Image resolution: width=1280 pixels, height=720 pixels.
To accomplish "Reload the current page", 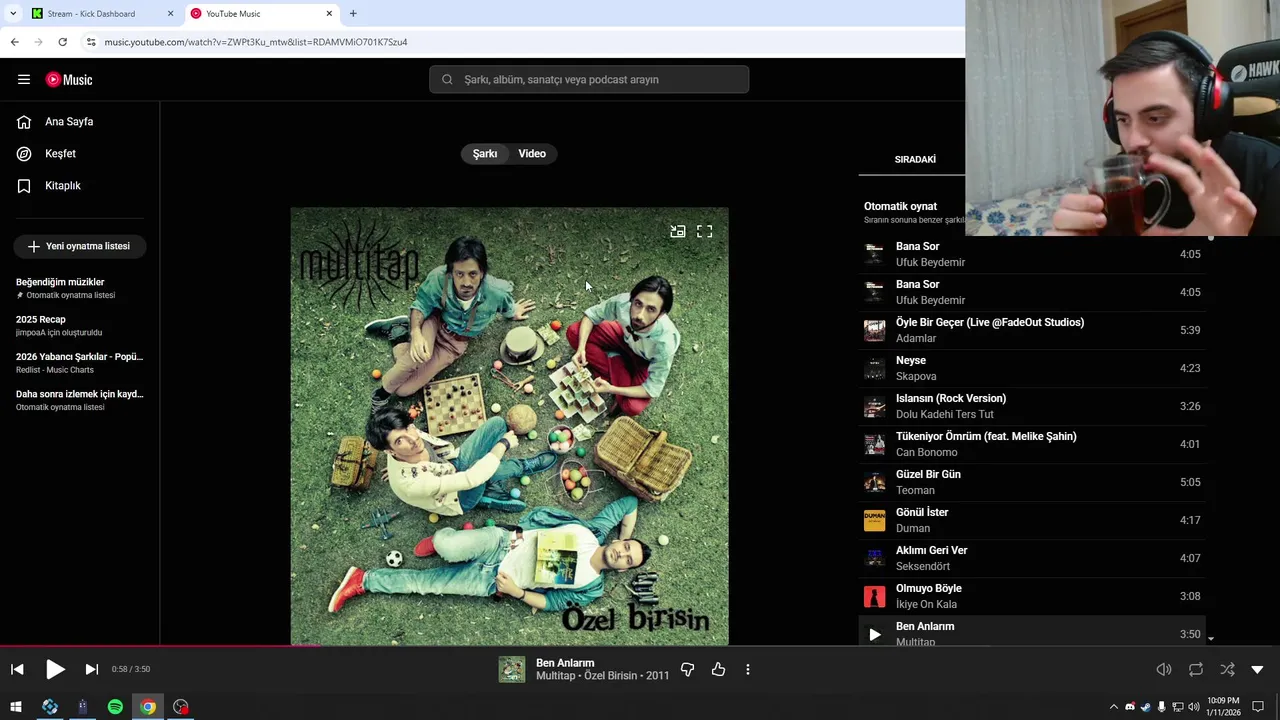I will [x=62, y=42].
